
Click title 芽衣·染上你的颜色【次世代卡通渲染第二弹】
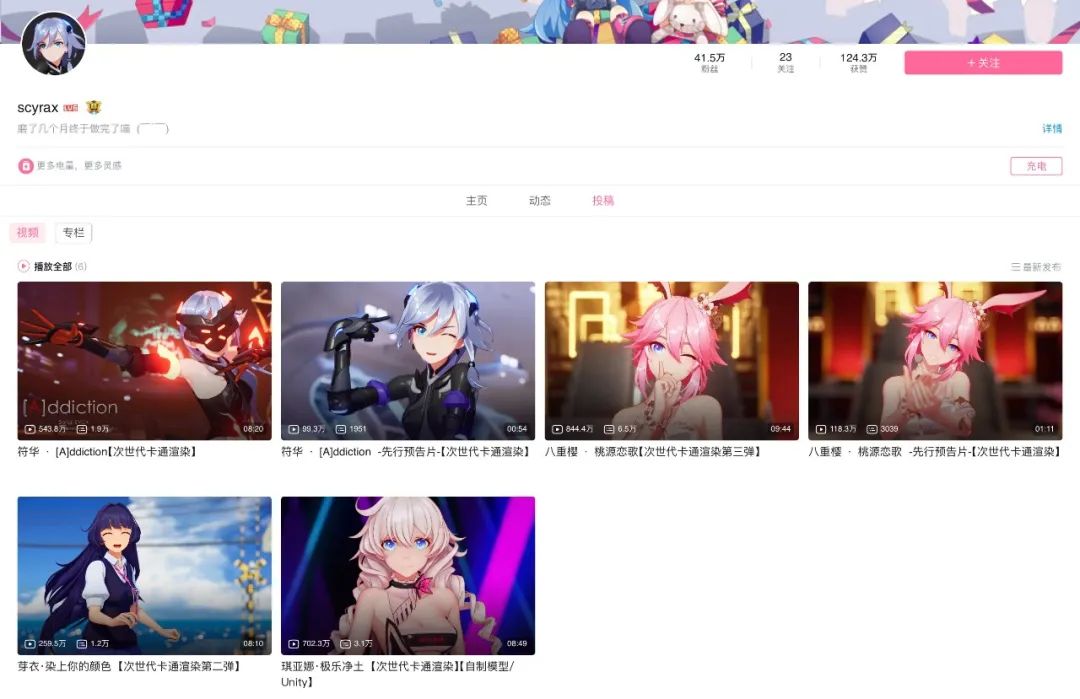coord(129,667)
